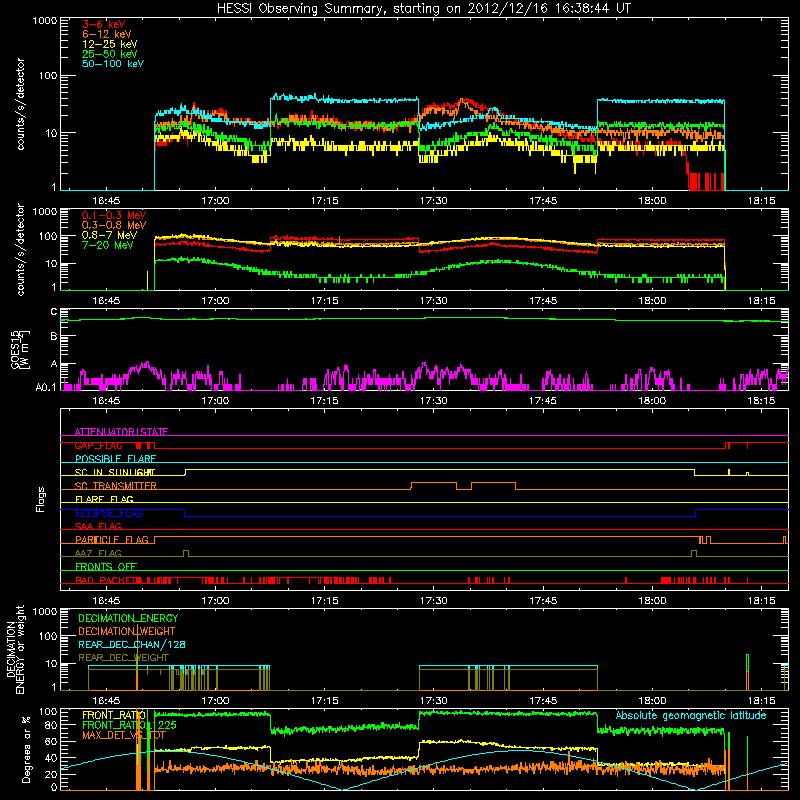Select the FRONT_RATIO_1225 legend label
The width and height of the screenshot is (800, 800).
pyautogui.click(x=129, y=725)
